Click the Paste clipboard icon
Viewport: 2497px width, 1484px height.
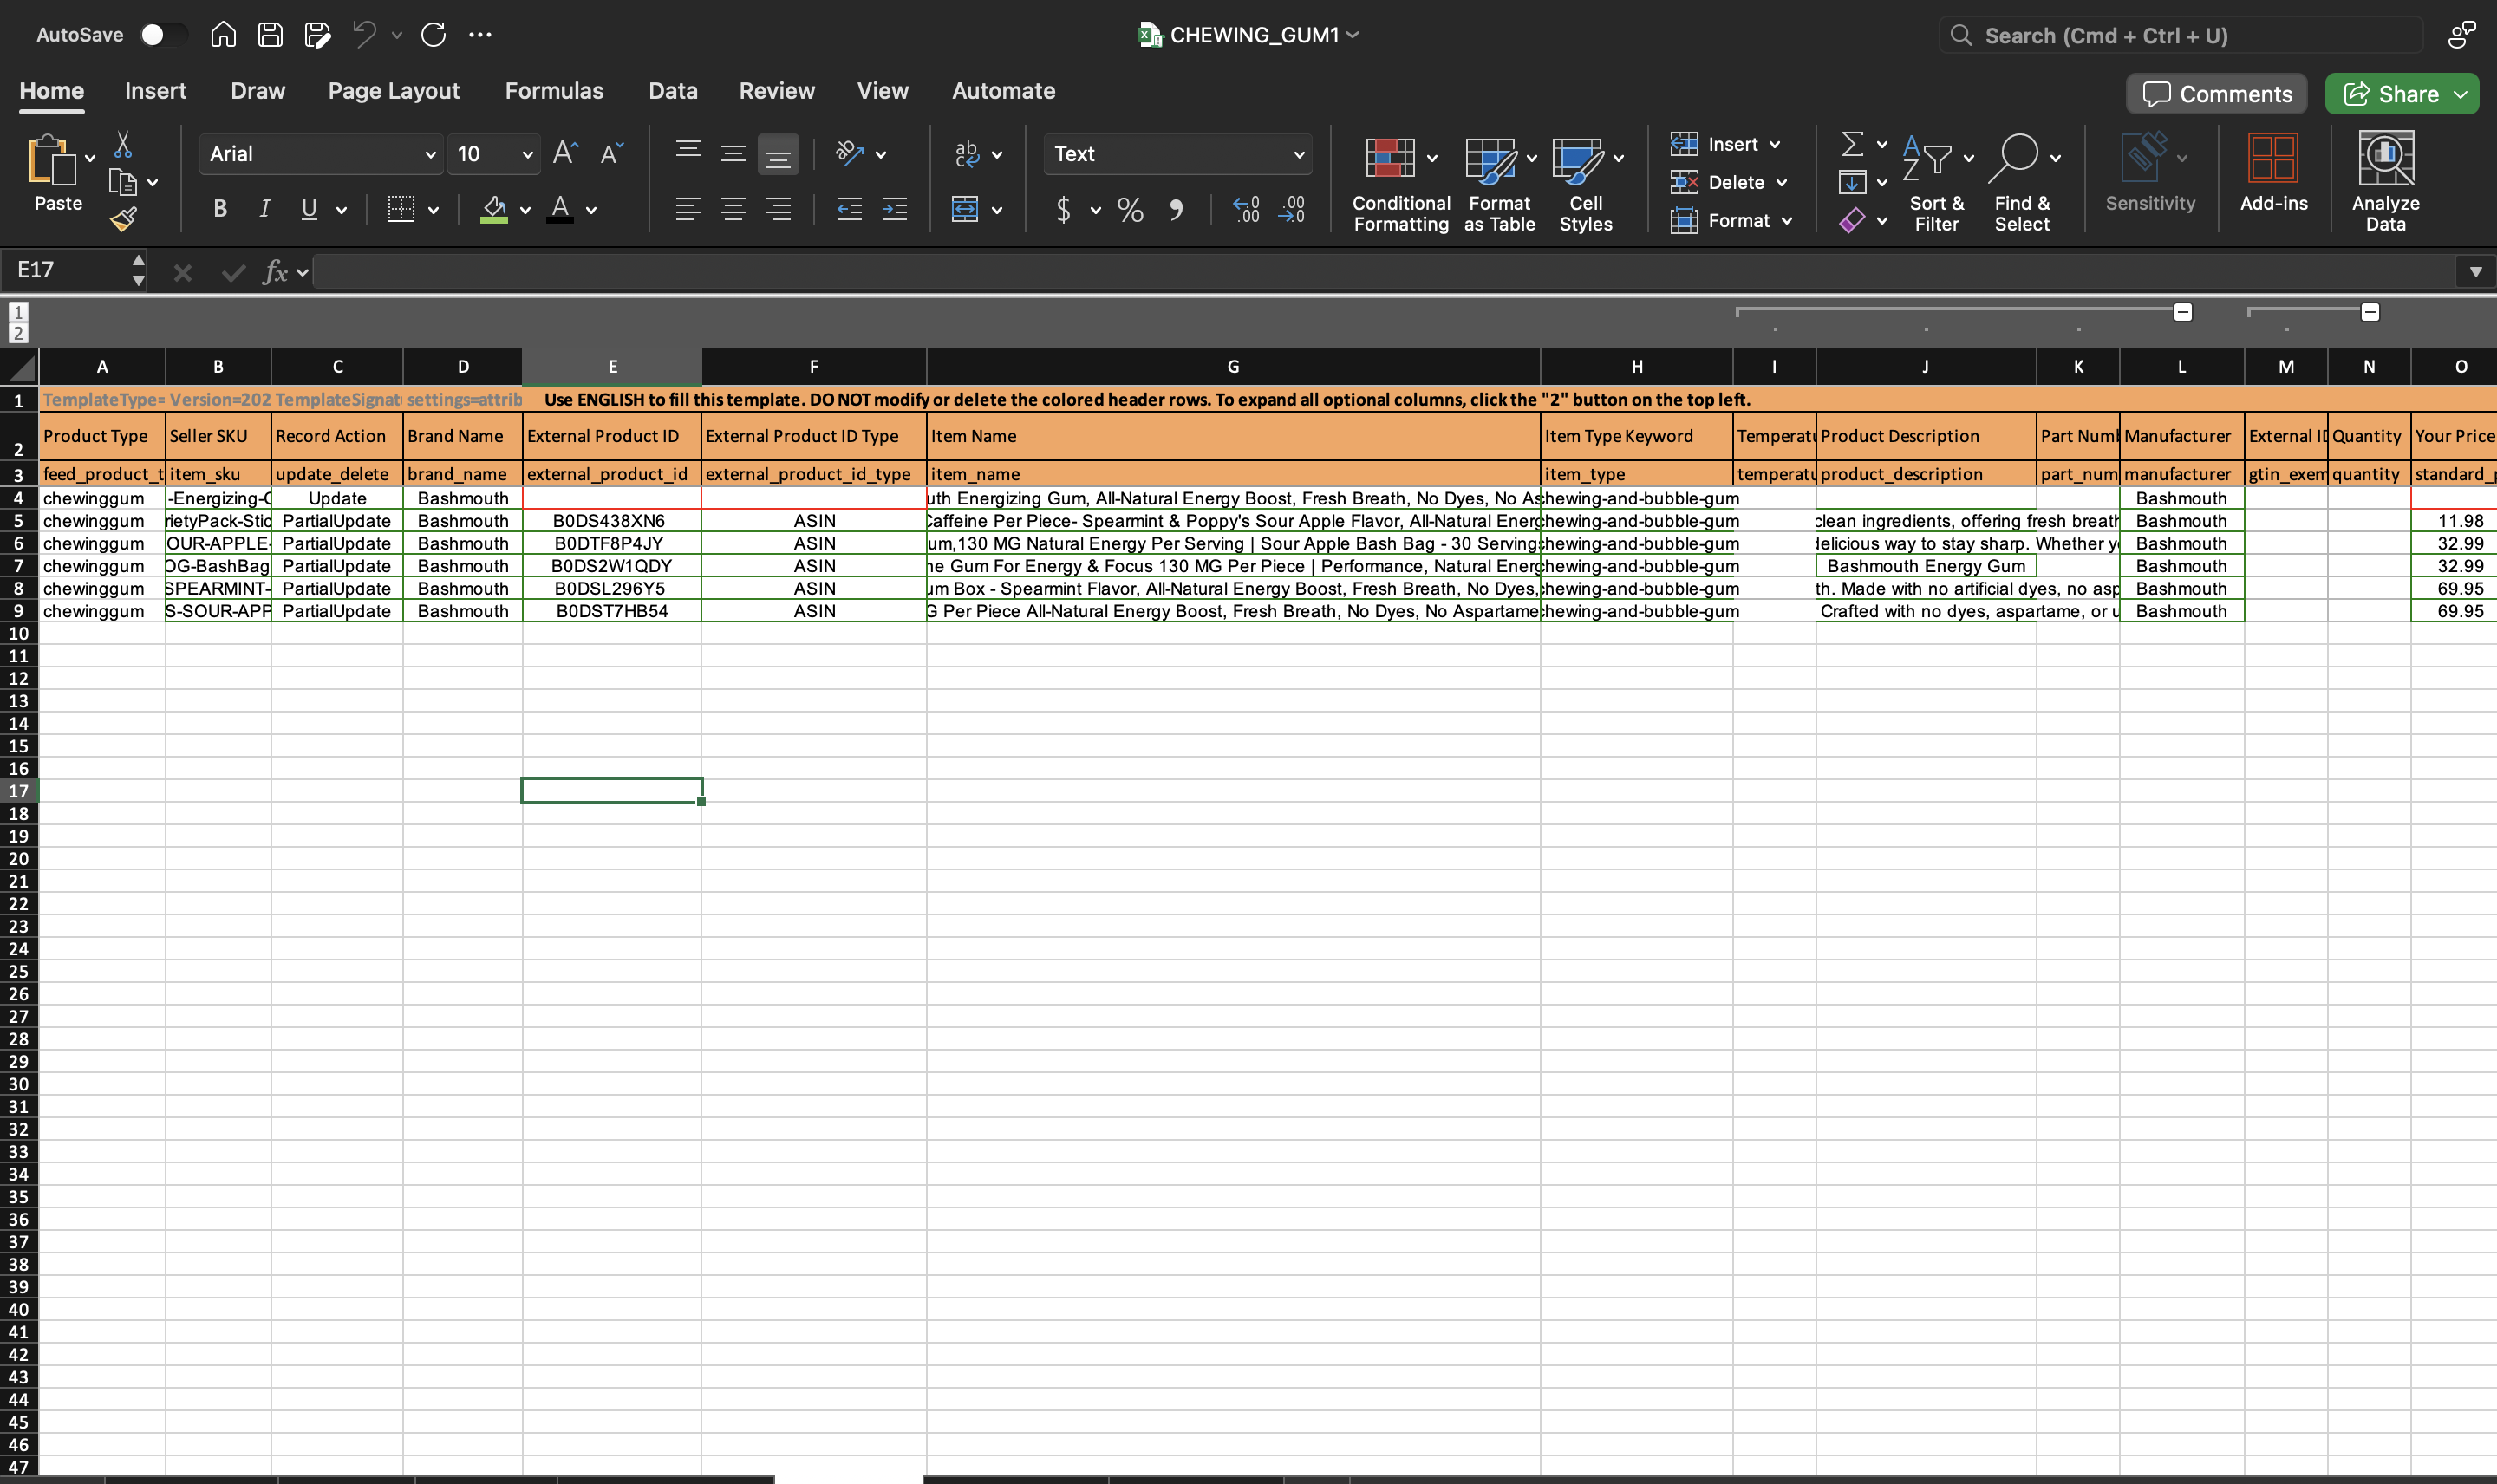[x=52, y=160]
